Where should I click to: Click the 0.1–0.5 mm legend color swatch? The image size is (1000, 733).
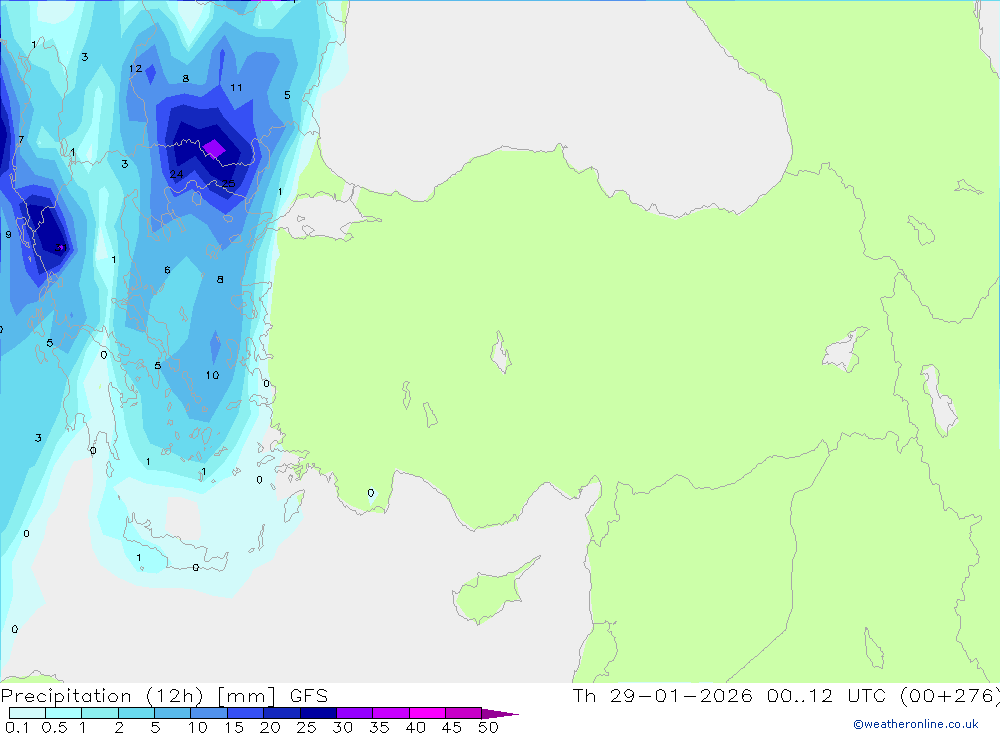pyautogui.click(x=27, y=713)
